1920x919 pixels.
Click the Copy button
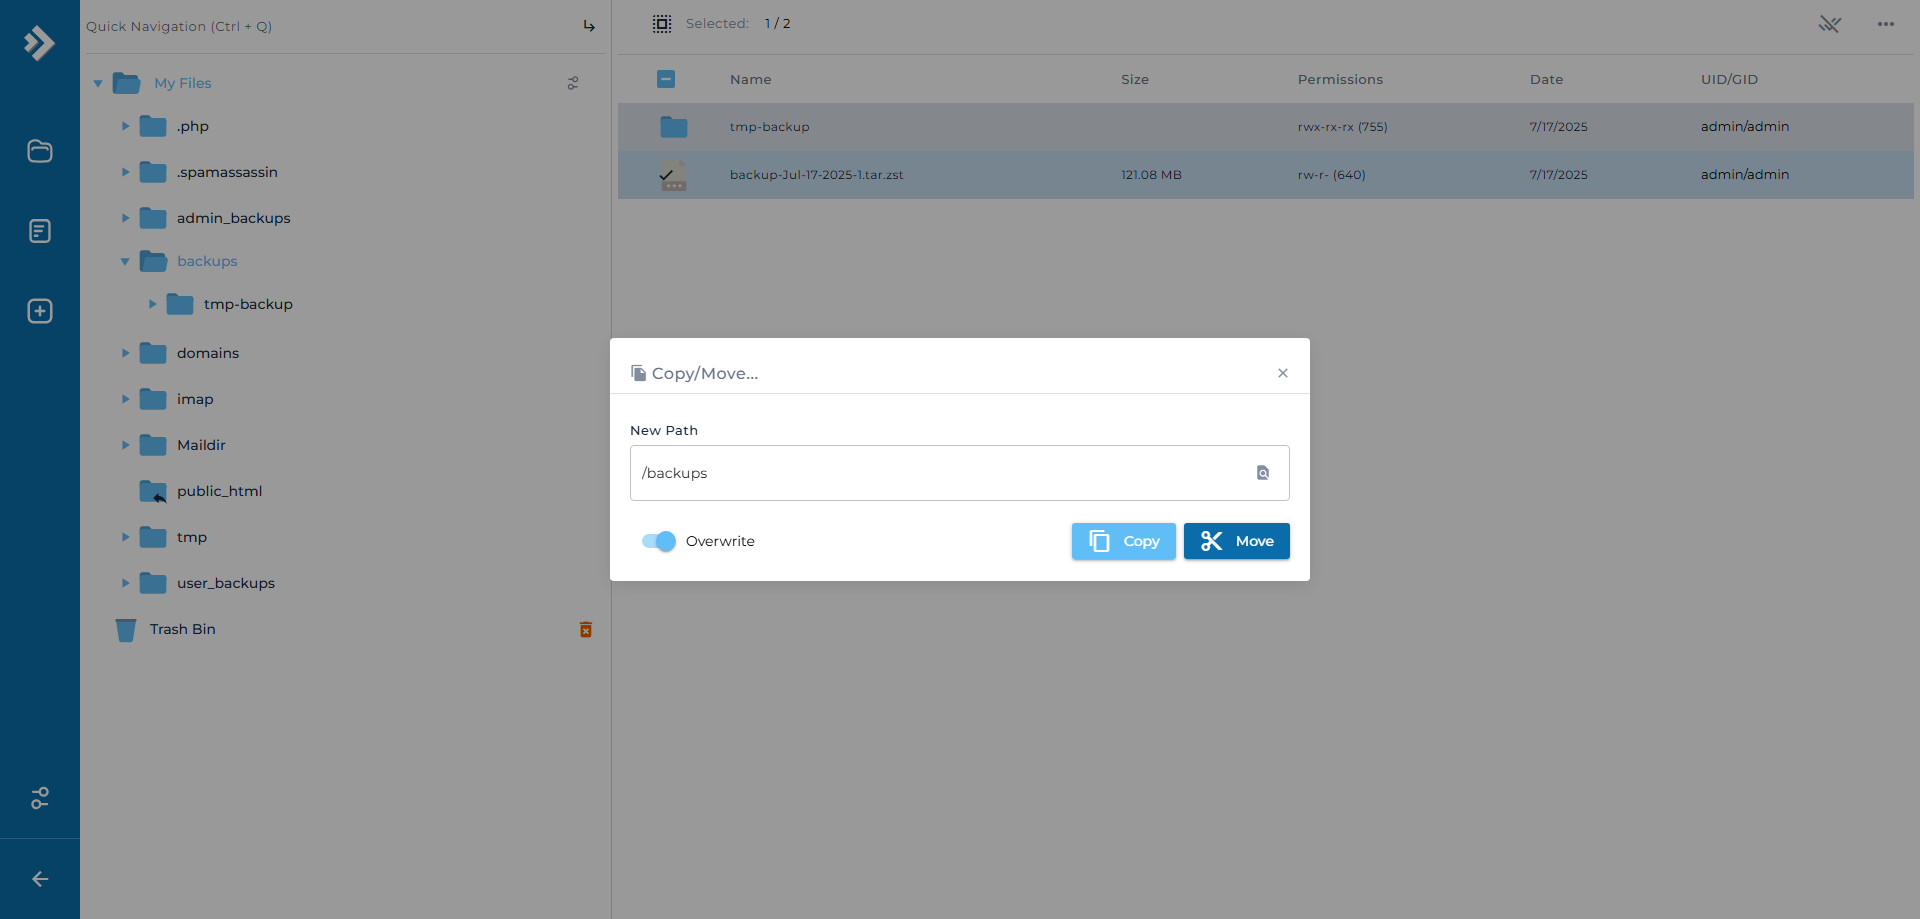click(1123, 541)
